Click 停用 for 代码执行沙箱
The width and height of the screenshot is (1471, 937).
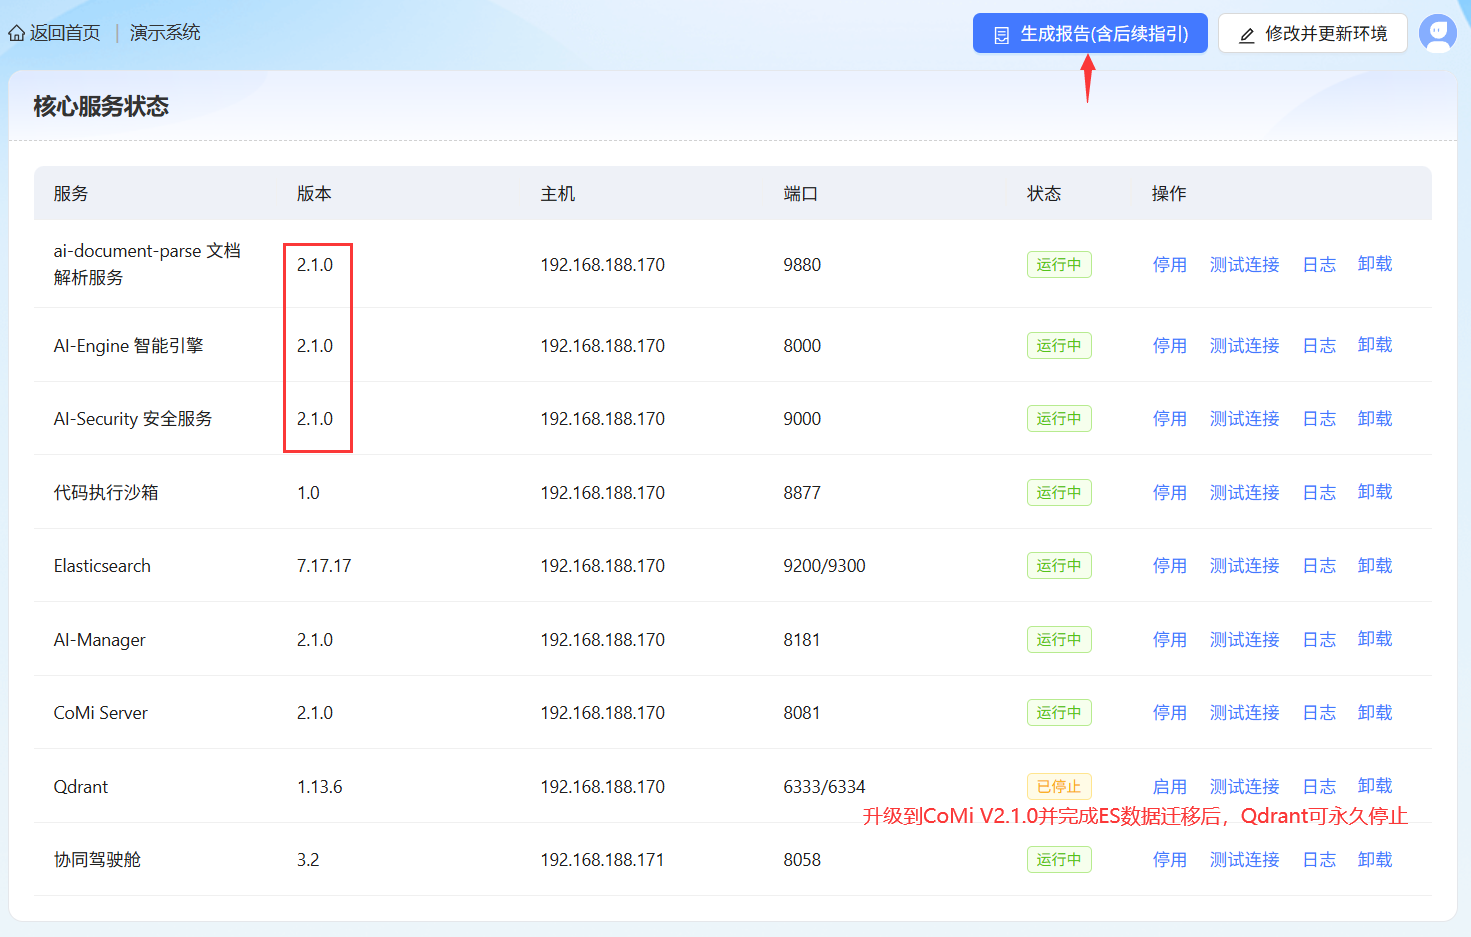pos(1169,492)
